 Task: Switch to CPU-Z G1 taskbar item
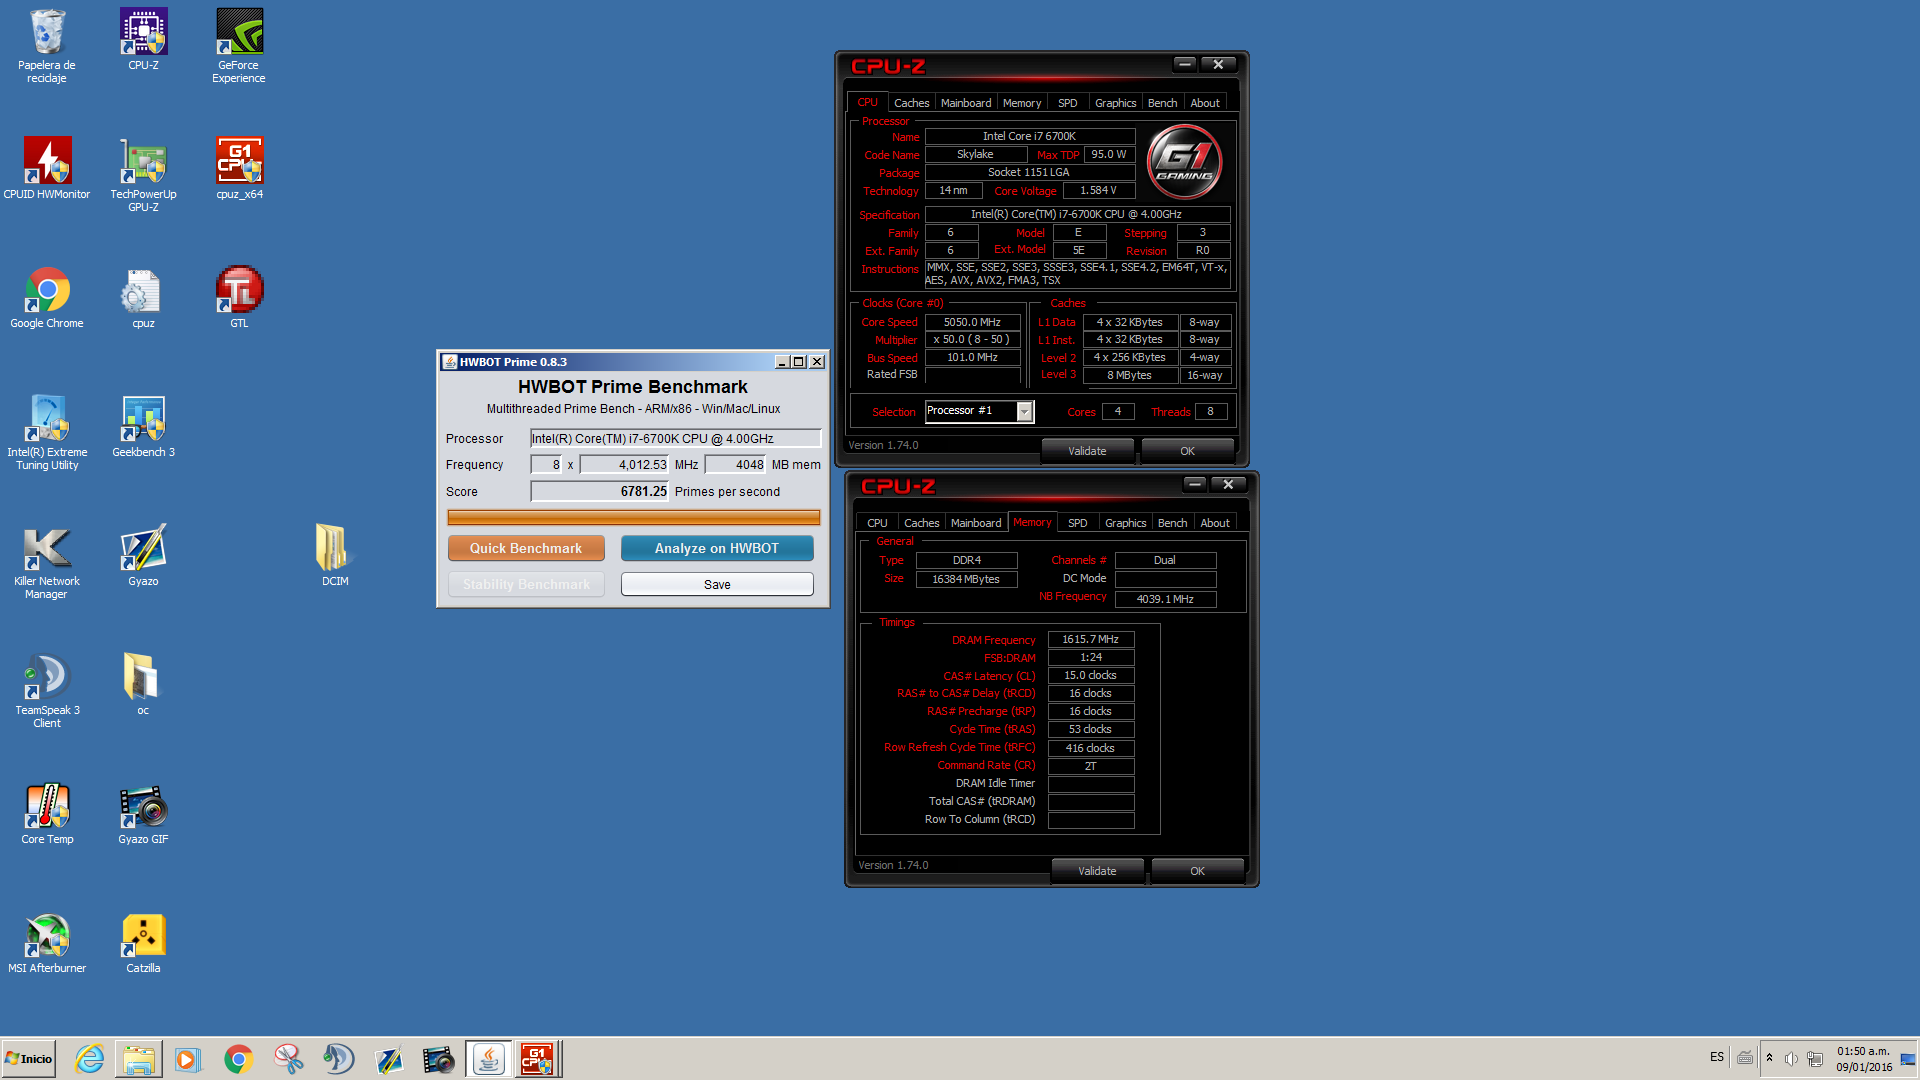click(537, 1059)
